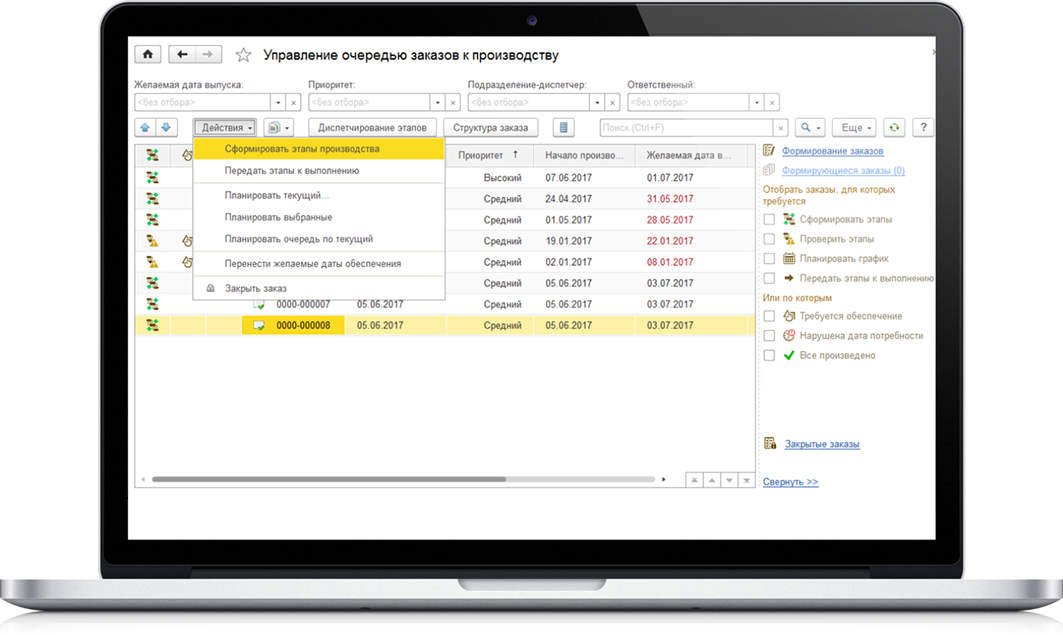Click the lock icon beside Закрыть заказ
This screenshot has height=635, width=1063.
pyautogui.click(x=210, y=288)
